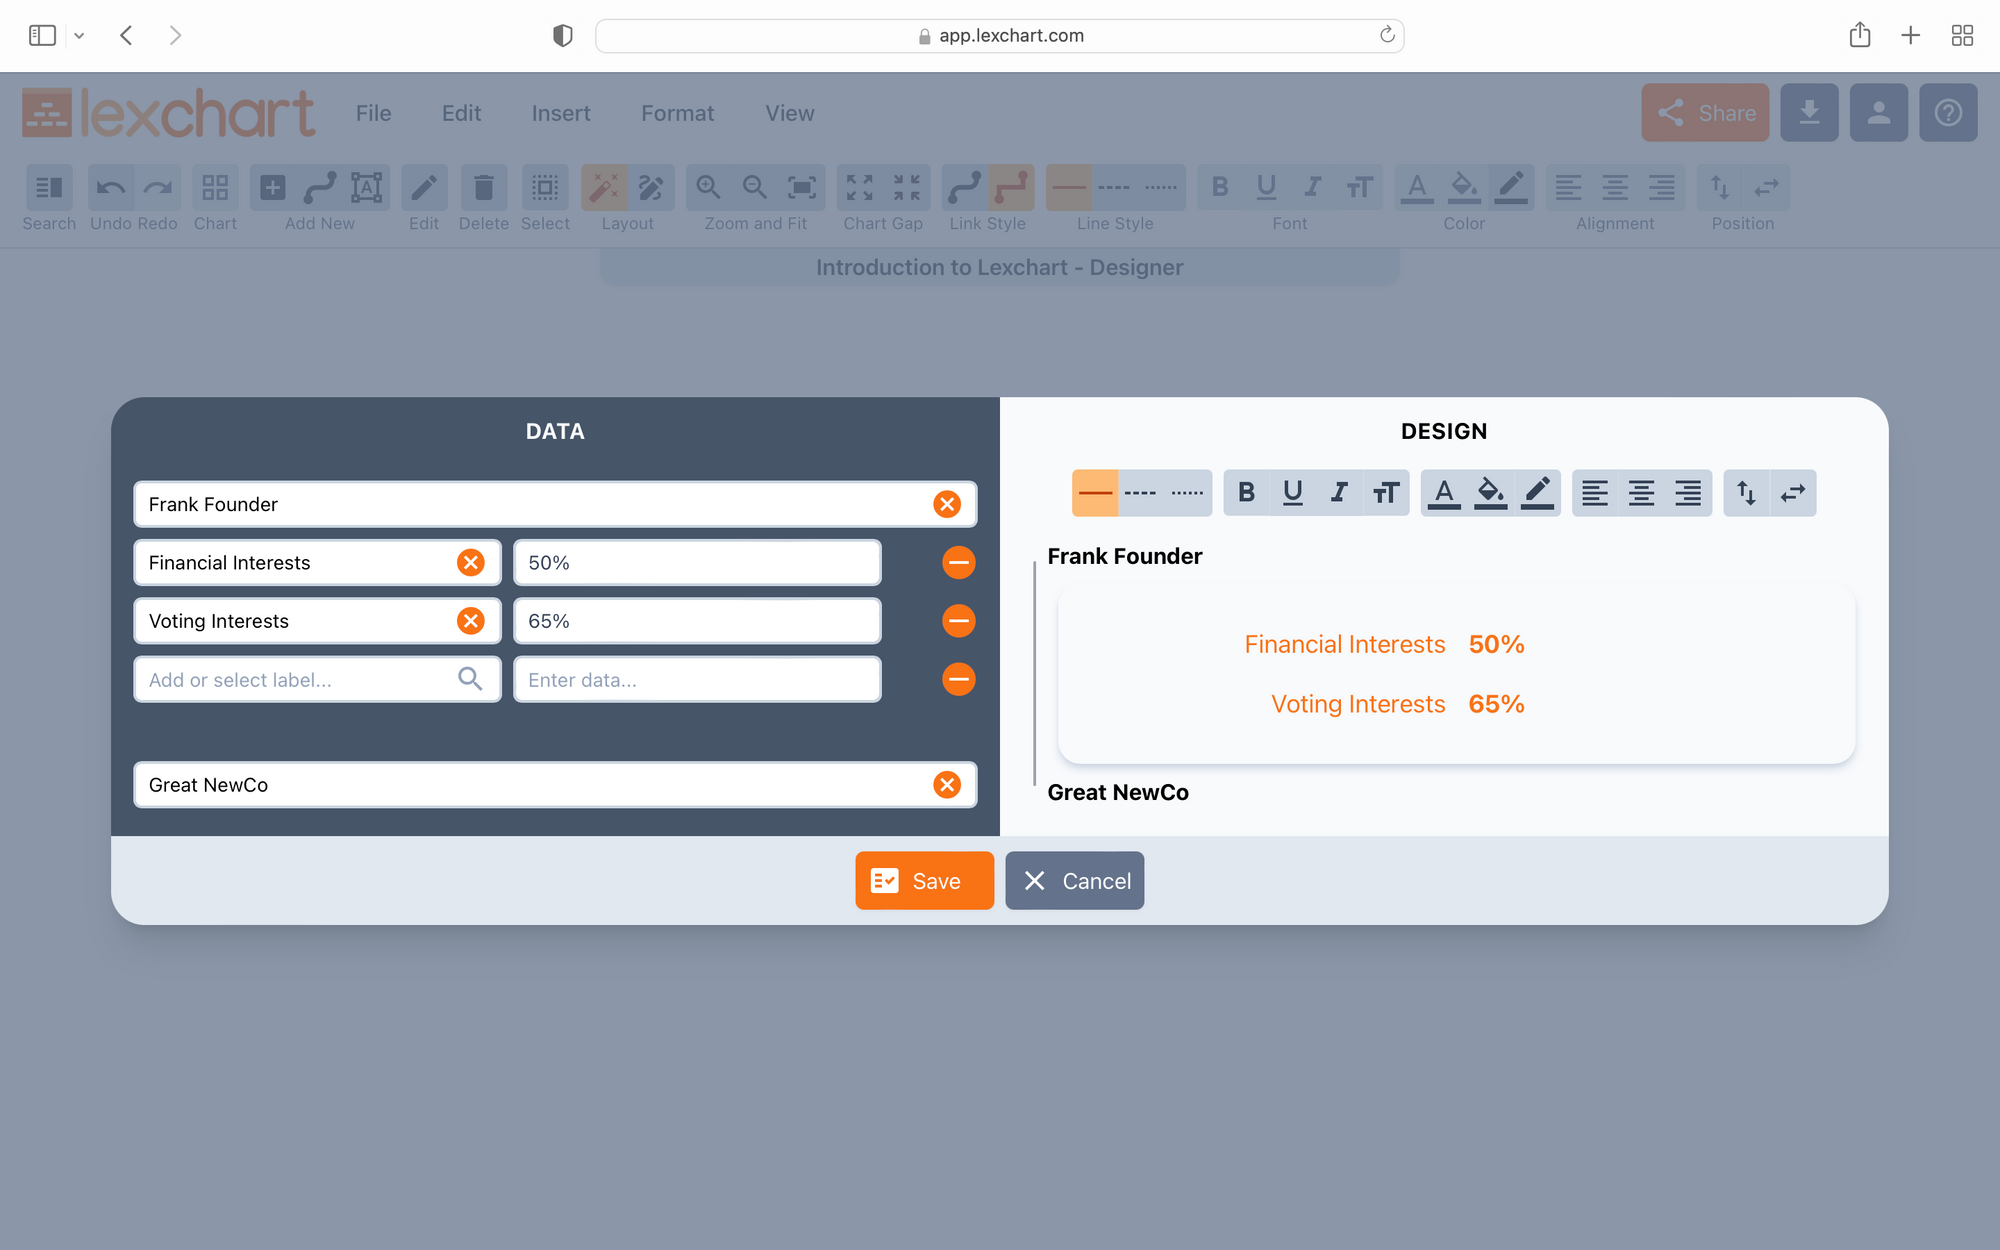Edit the Great NewCo text field
This screenshot has height=1250, width=2000.
pos(555,785)
